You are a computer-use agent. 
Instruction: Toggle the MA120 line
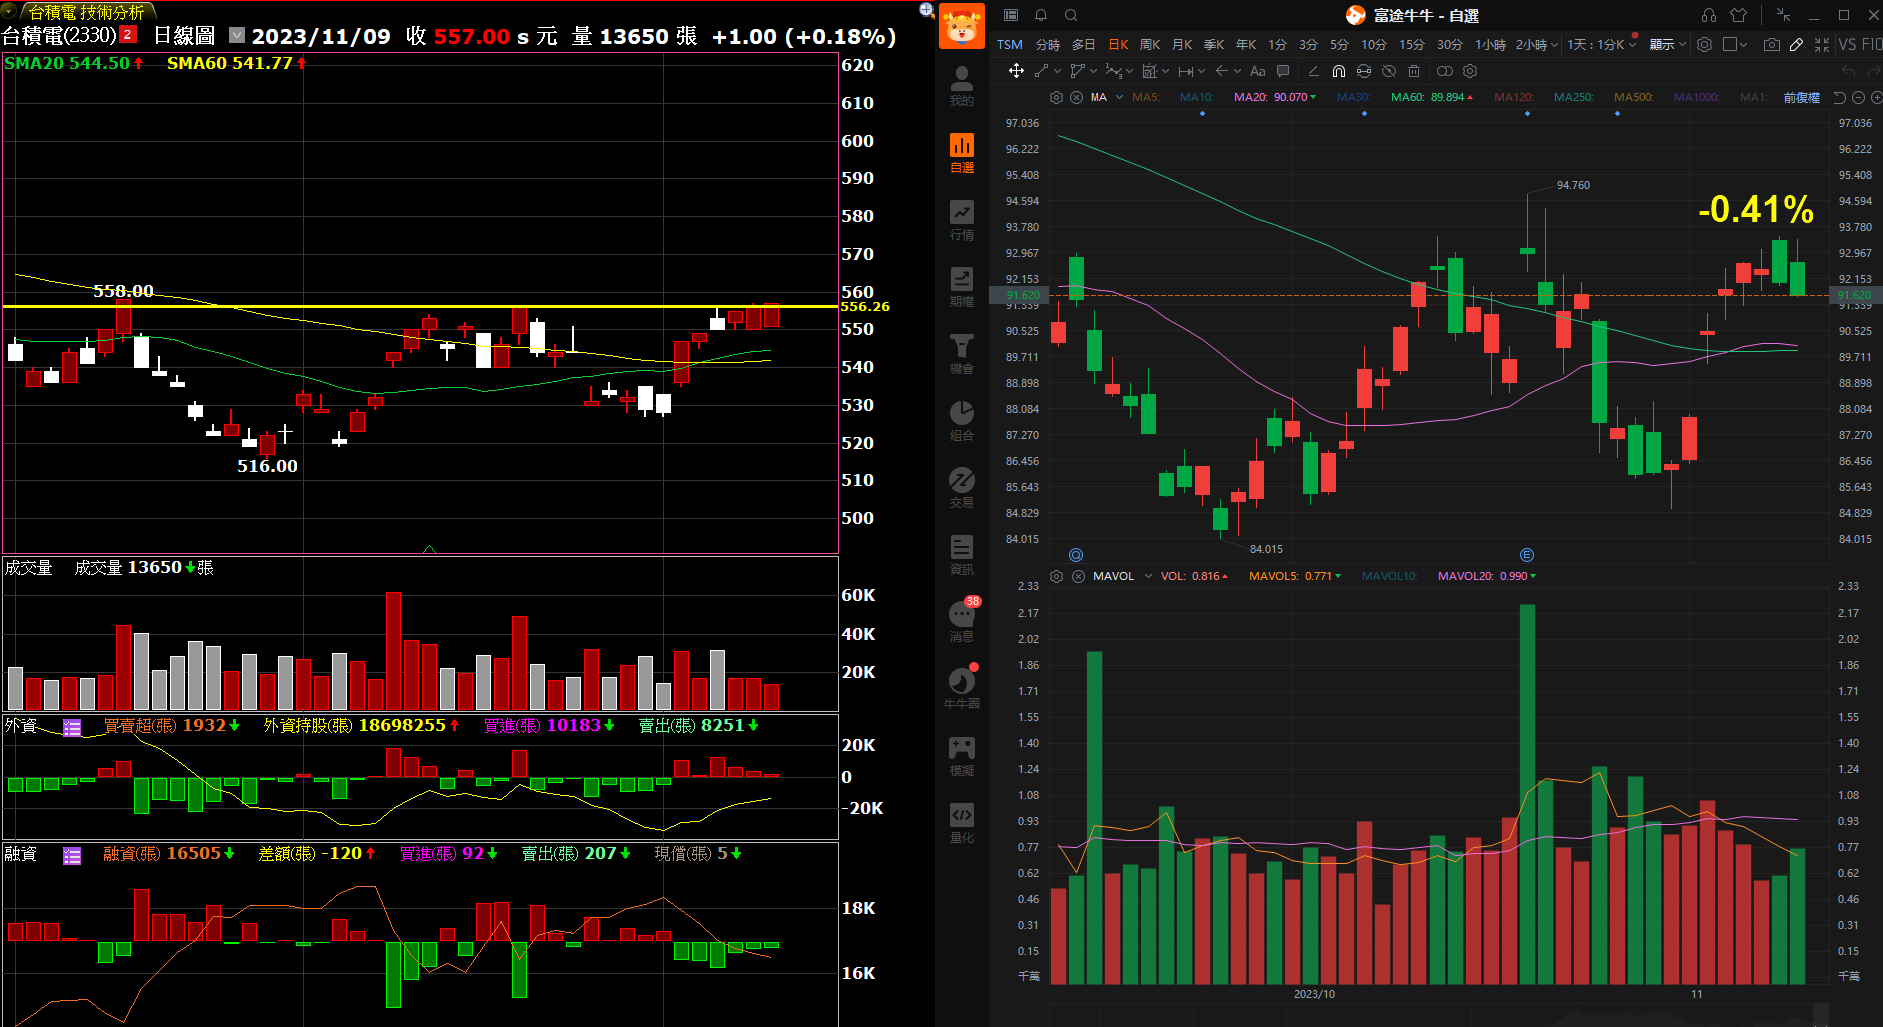pyautogui.click(x=1513, y=97)
